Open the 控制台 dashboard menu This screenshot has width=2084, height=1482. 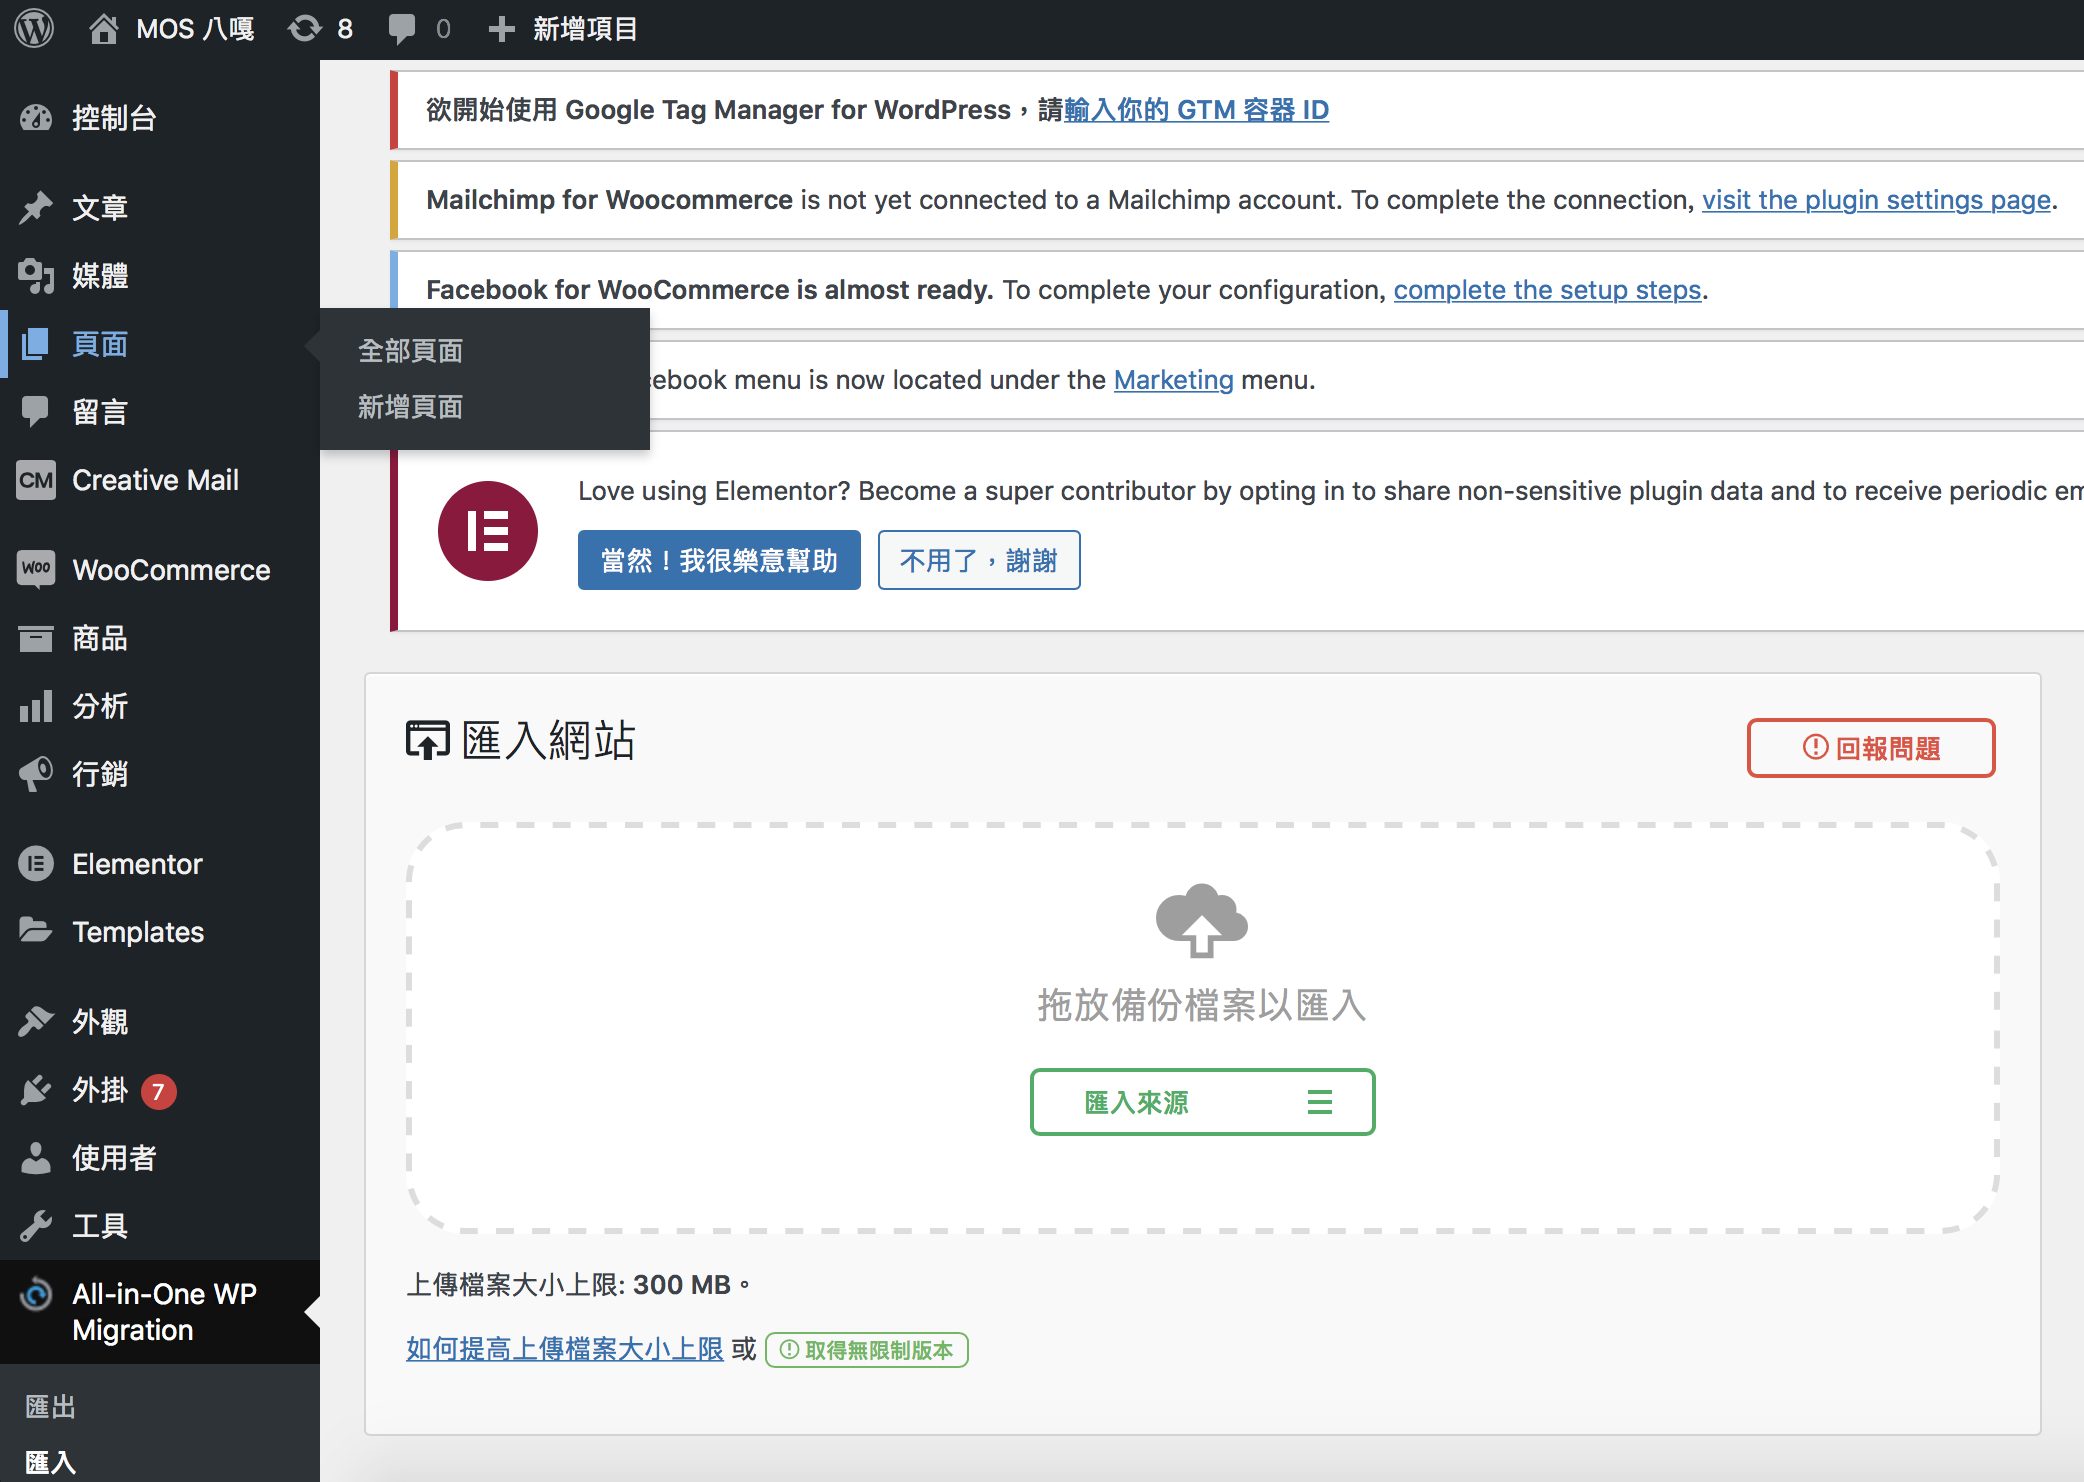(114, 118)
